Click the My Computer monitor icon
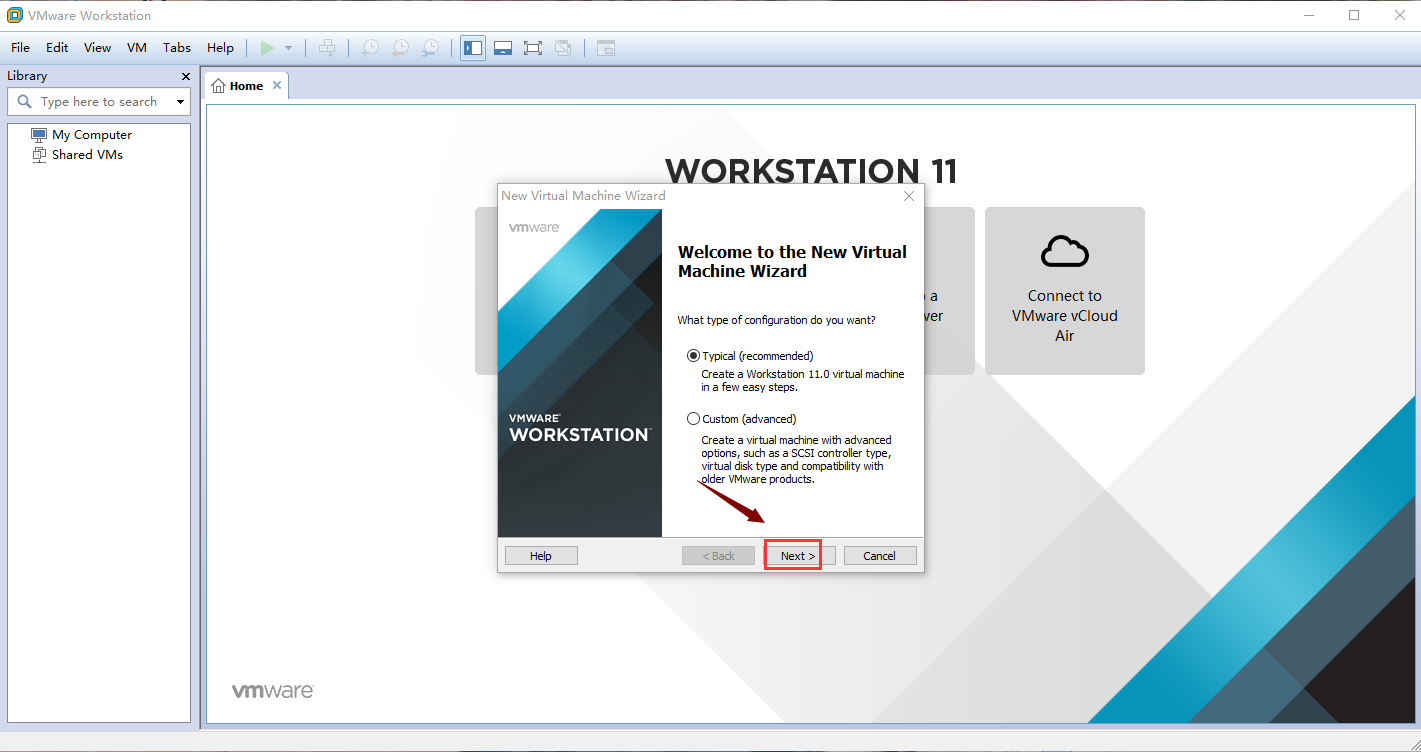This screenshot has height=752, width=1421. [39, 135]
